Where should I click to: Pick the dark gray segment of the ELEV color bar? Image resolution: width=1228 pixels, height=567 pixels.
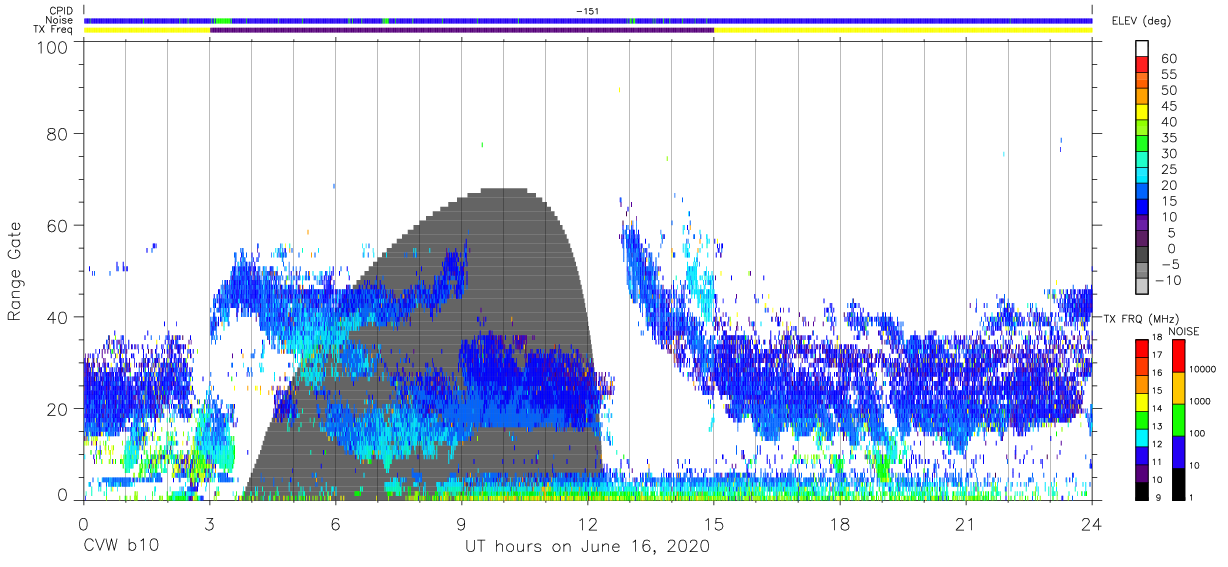click(x=1142, y=255)
